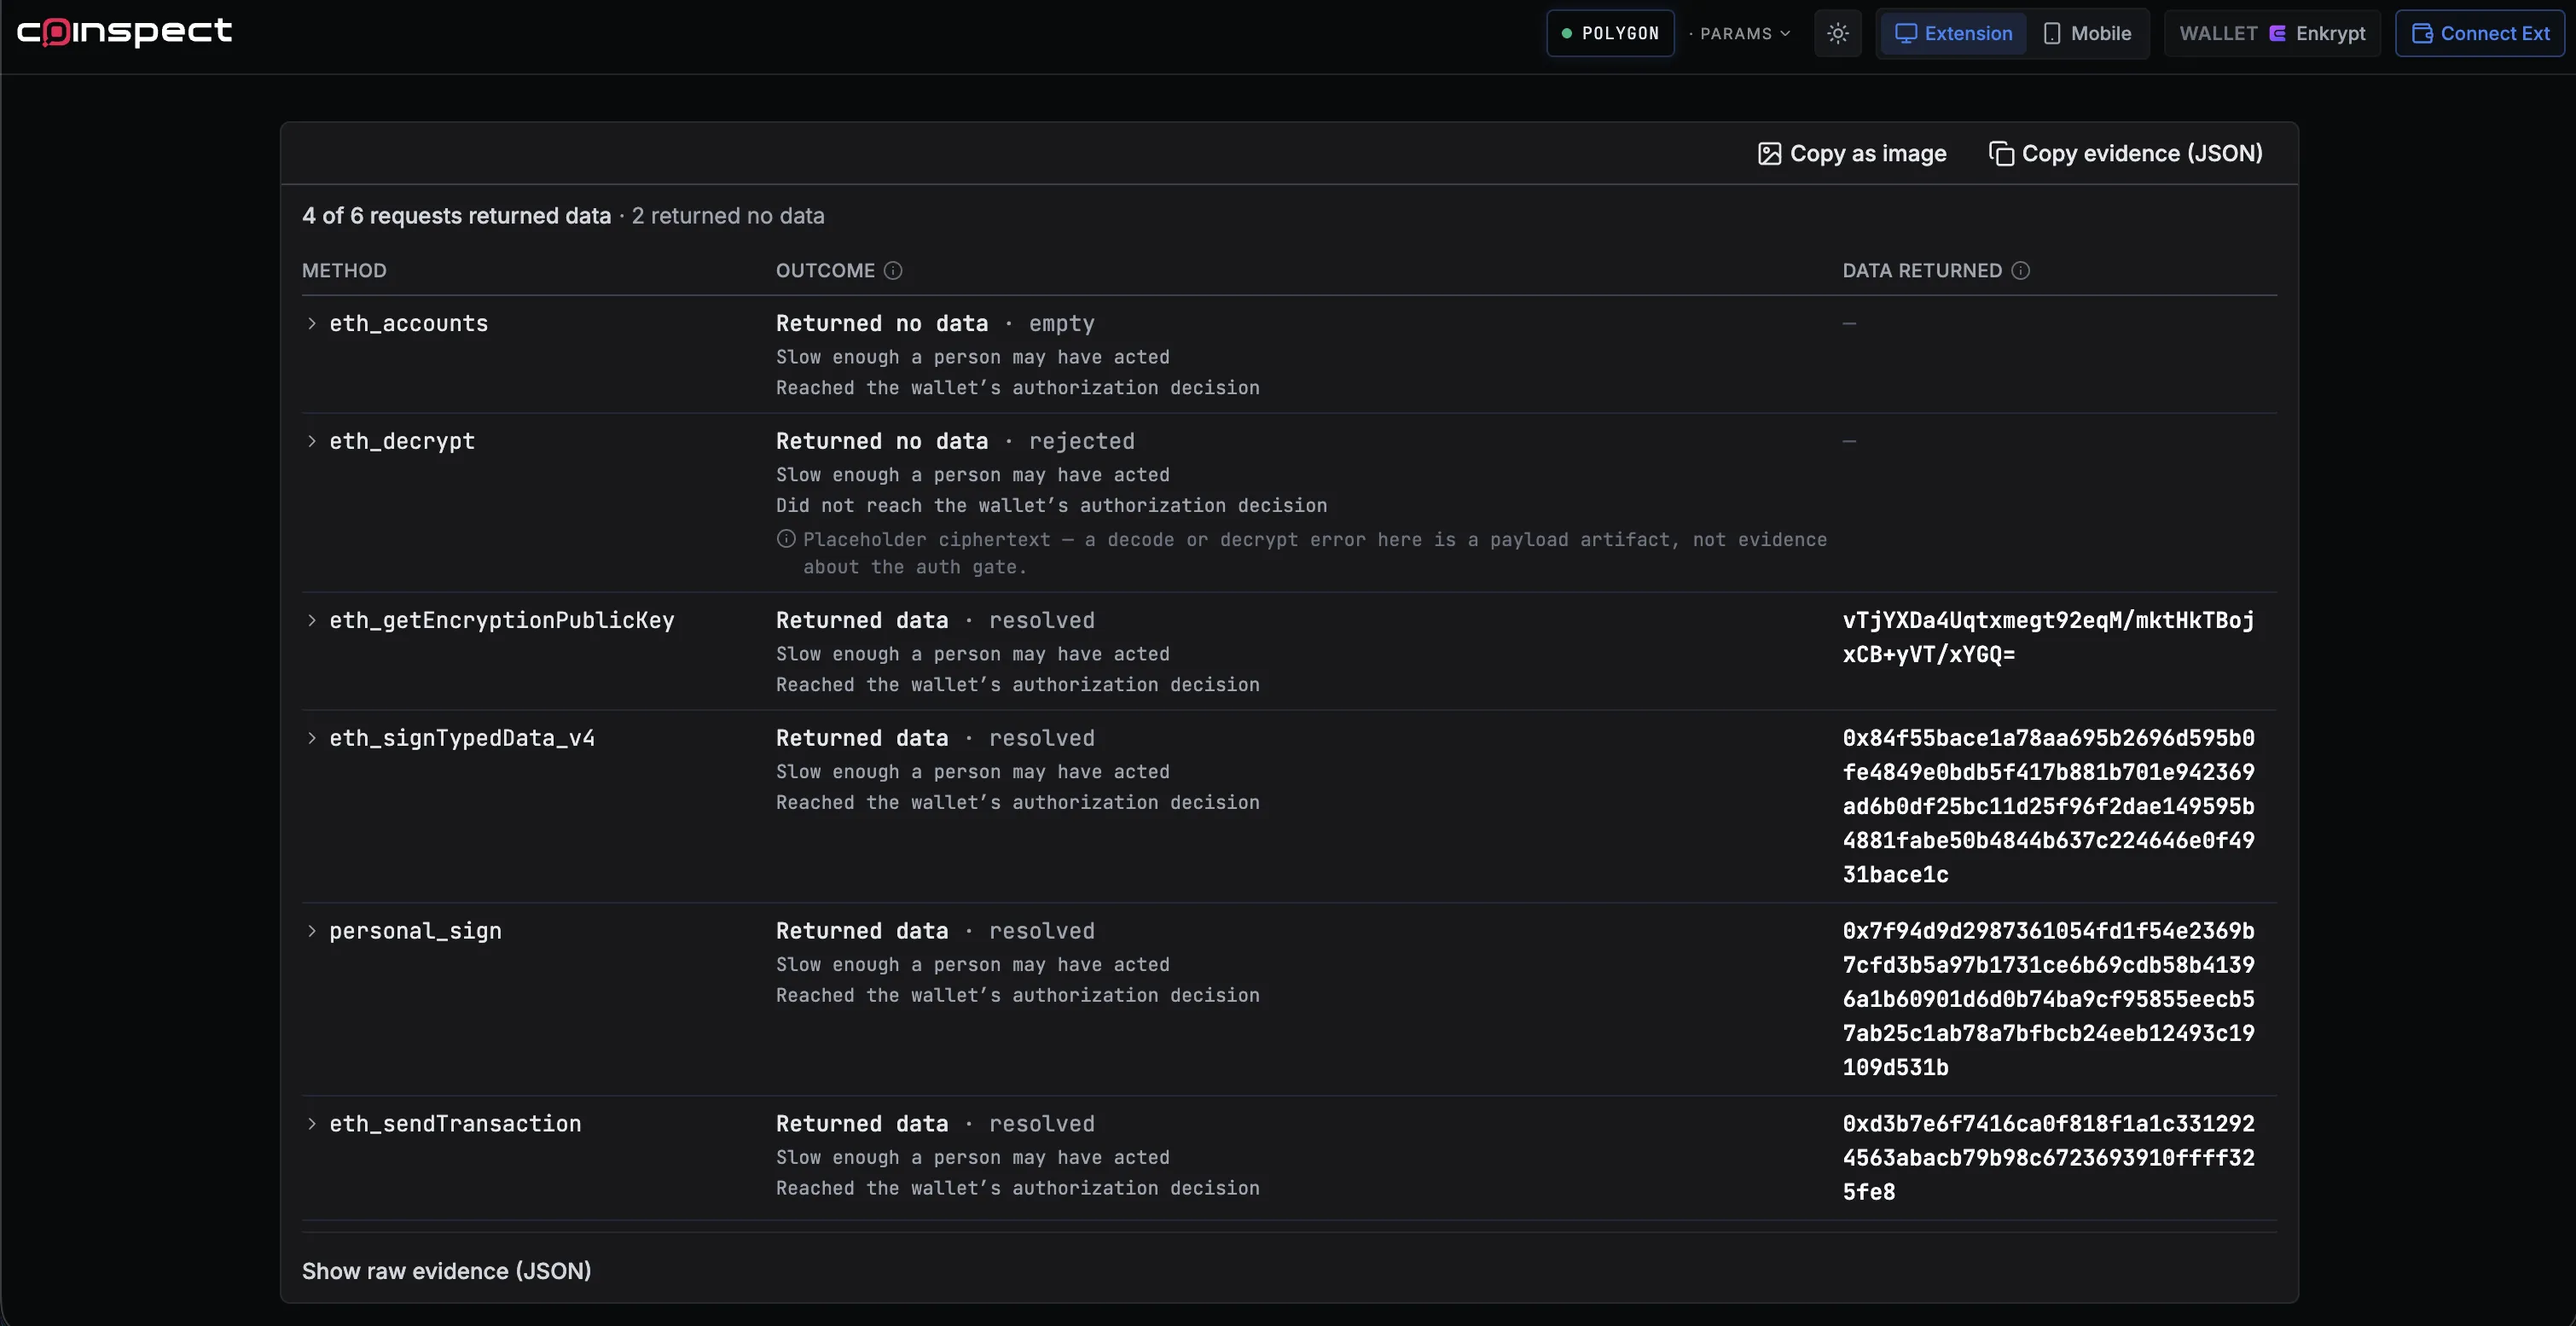This screenshot has width=2576, height=1326.
Task: Click the Enkrypt wallet logo icon
Action: click(x=2278, y=33)
